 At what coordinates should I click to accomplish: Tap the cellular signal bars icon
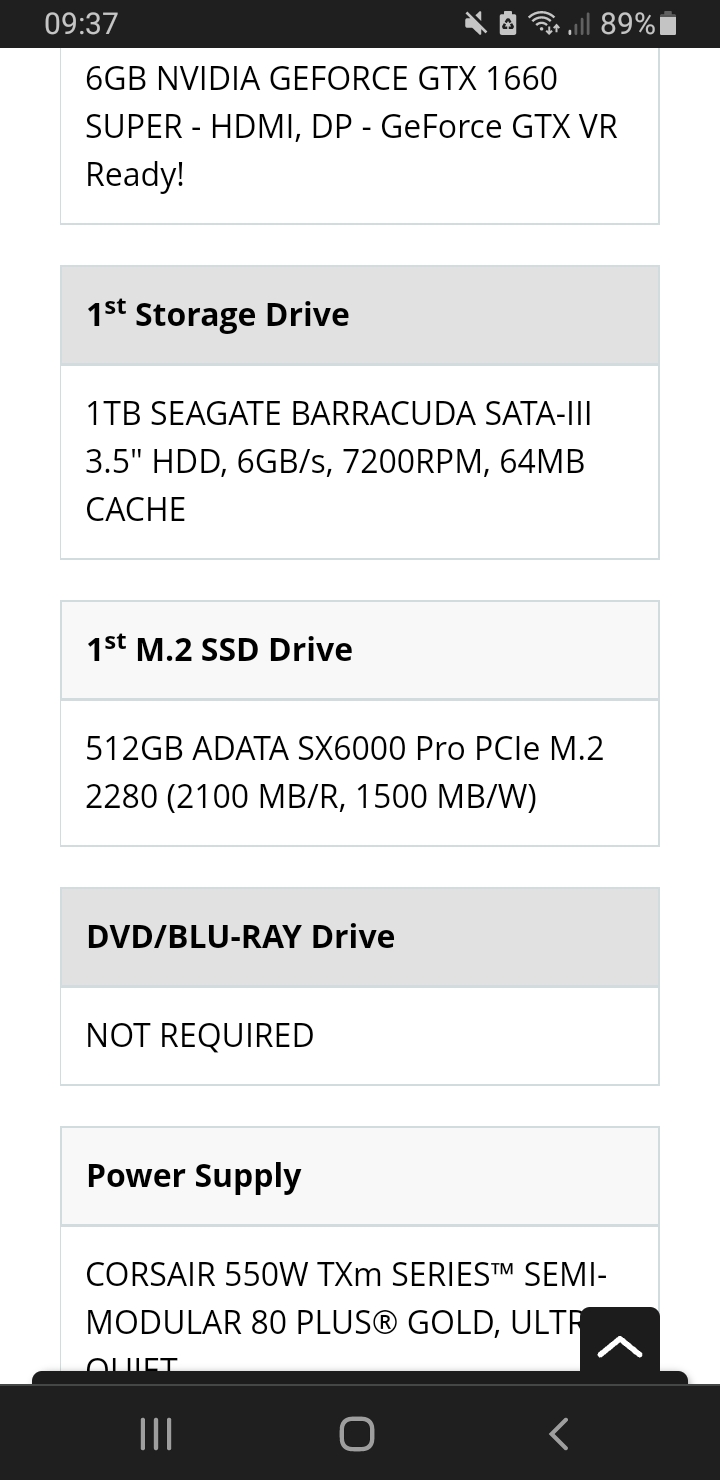pyautogui.click(x=578, y=23)
